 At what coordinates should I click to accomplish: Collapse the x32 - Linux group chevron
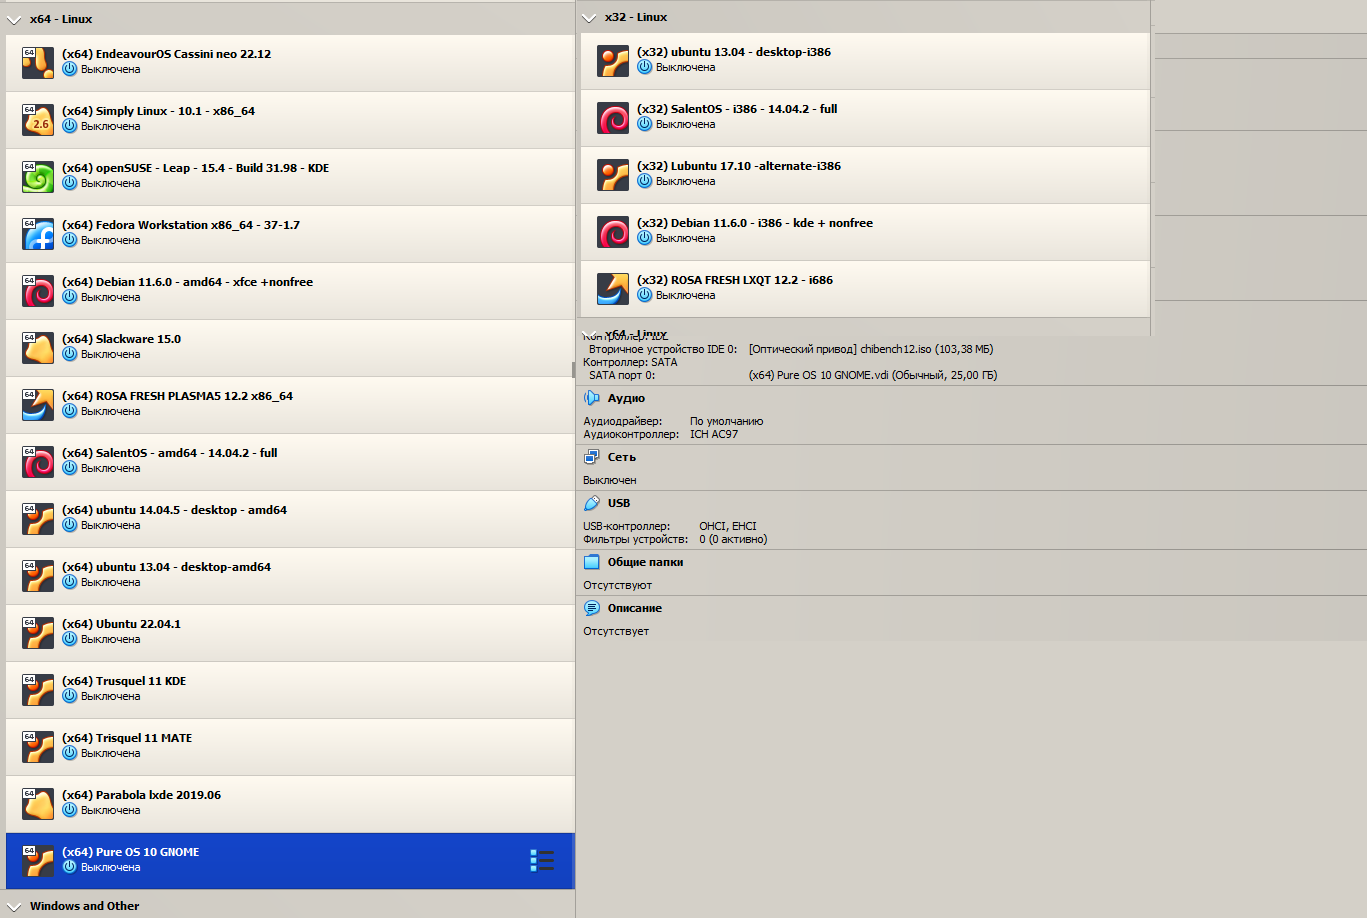pyautogui.click(x=589, y=17)
